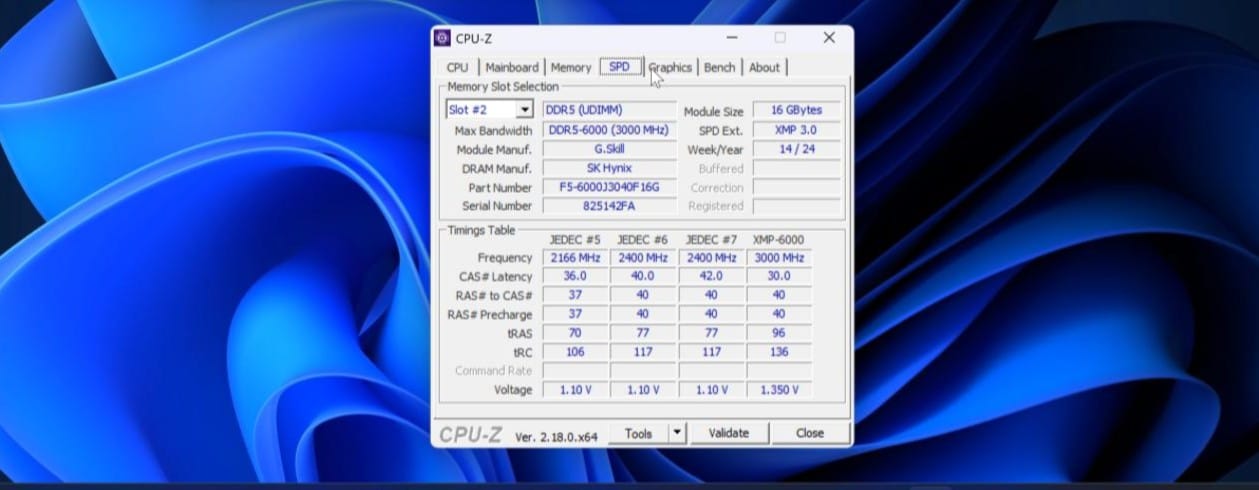
Task: Select the 2166 MHz frequency cell
Action: coord(575,258)
